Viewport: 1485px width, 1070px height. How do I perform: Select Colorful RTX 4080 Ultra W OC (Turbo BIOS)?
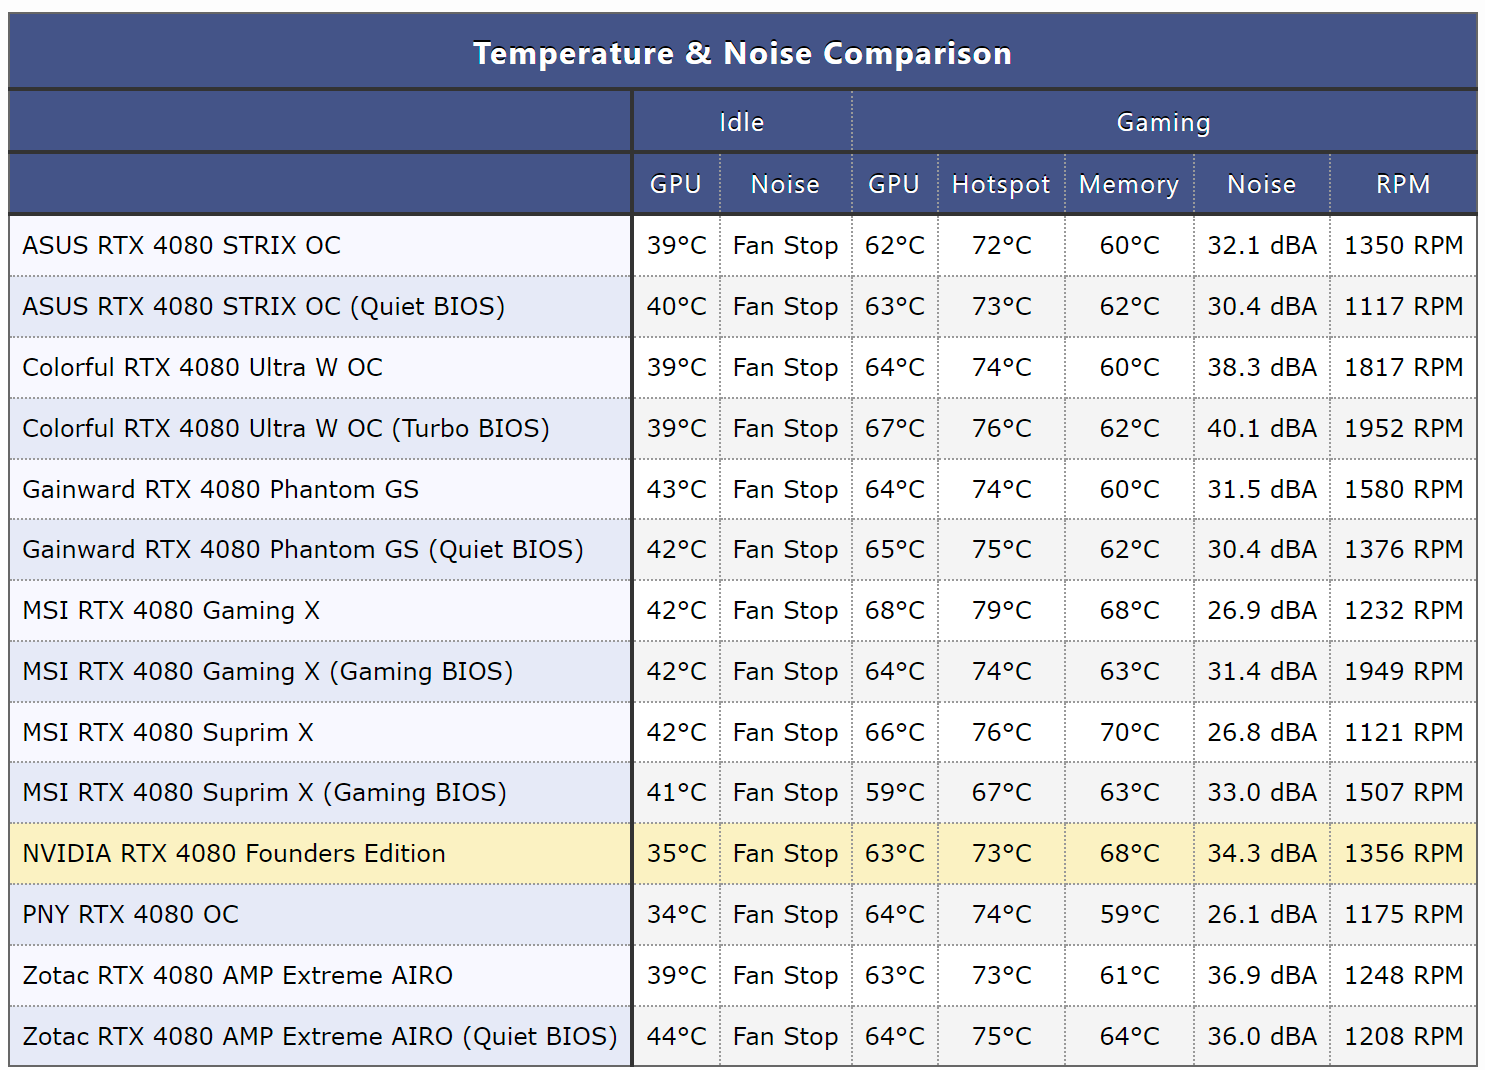click(286, 428)
